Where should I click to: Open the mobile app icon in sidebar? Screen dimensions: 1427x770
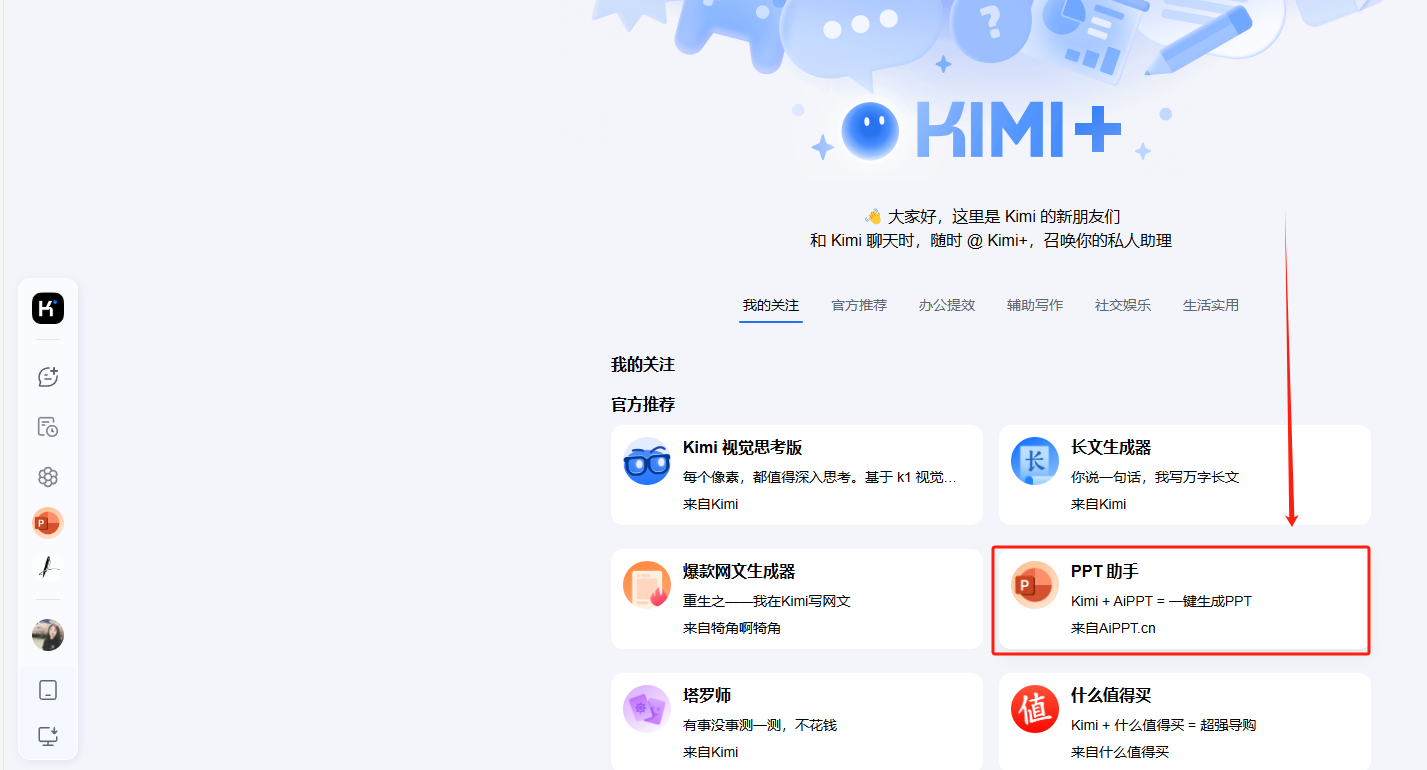click(48, 690)
